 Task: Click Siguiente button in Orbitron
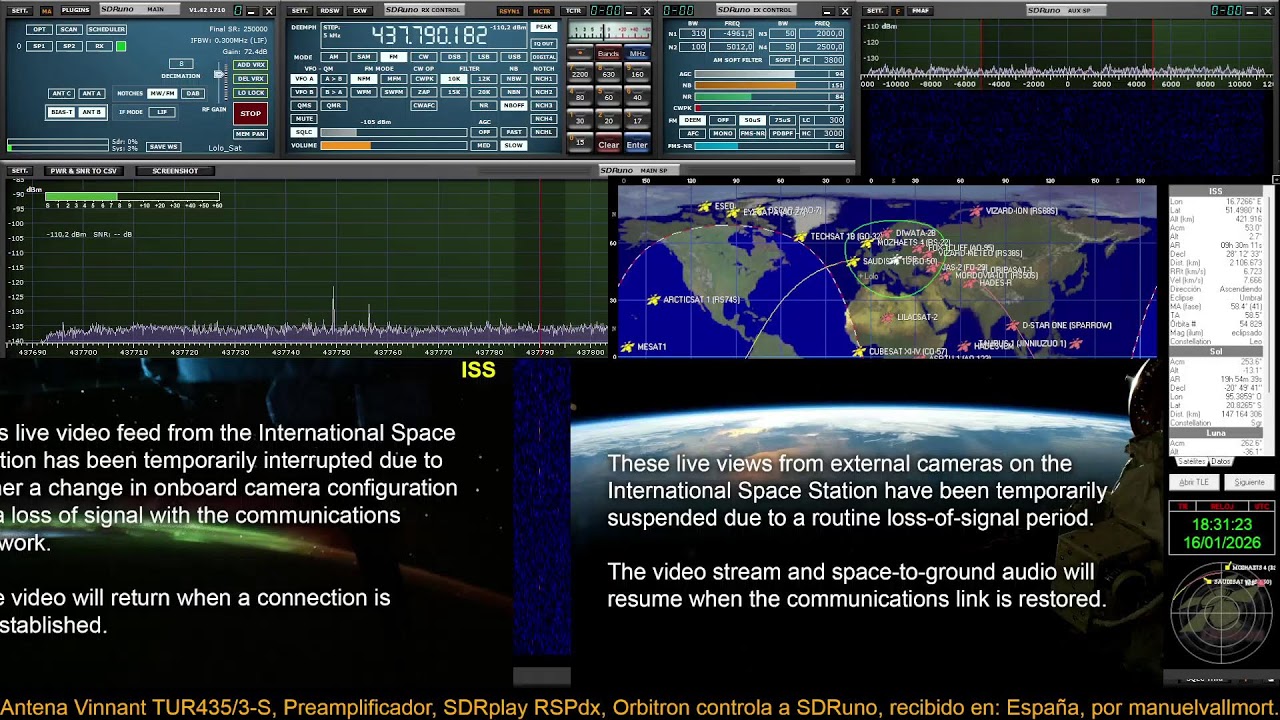[1249, 482]
